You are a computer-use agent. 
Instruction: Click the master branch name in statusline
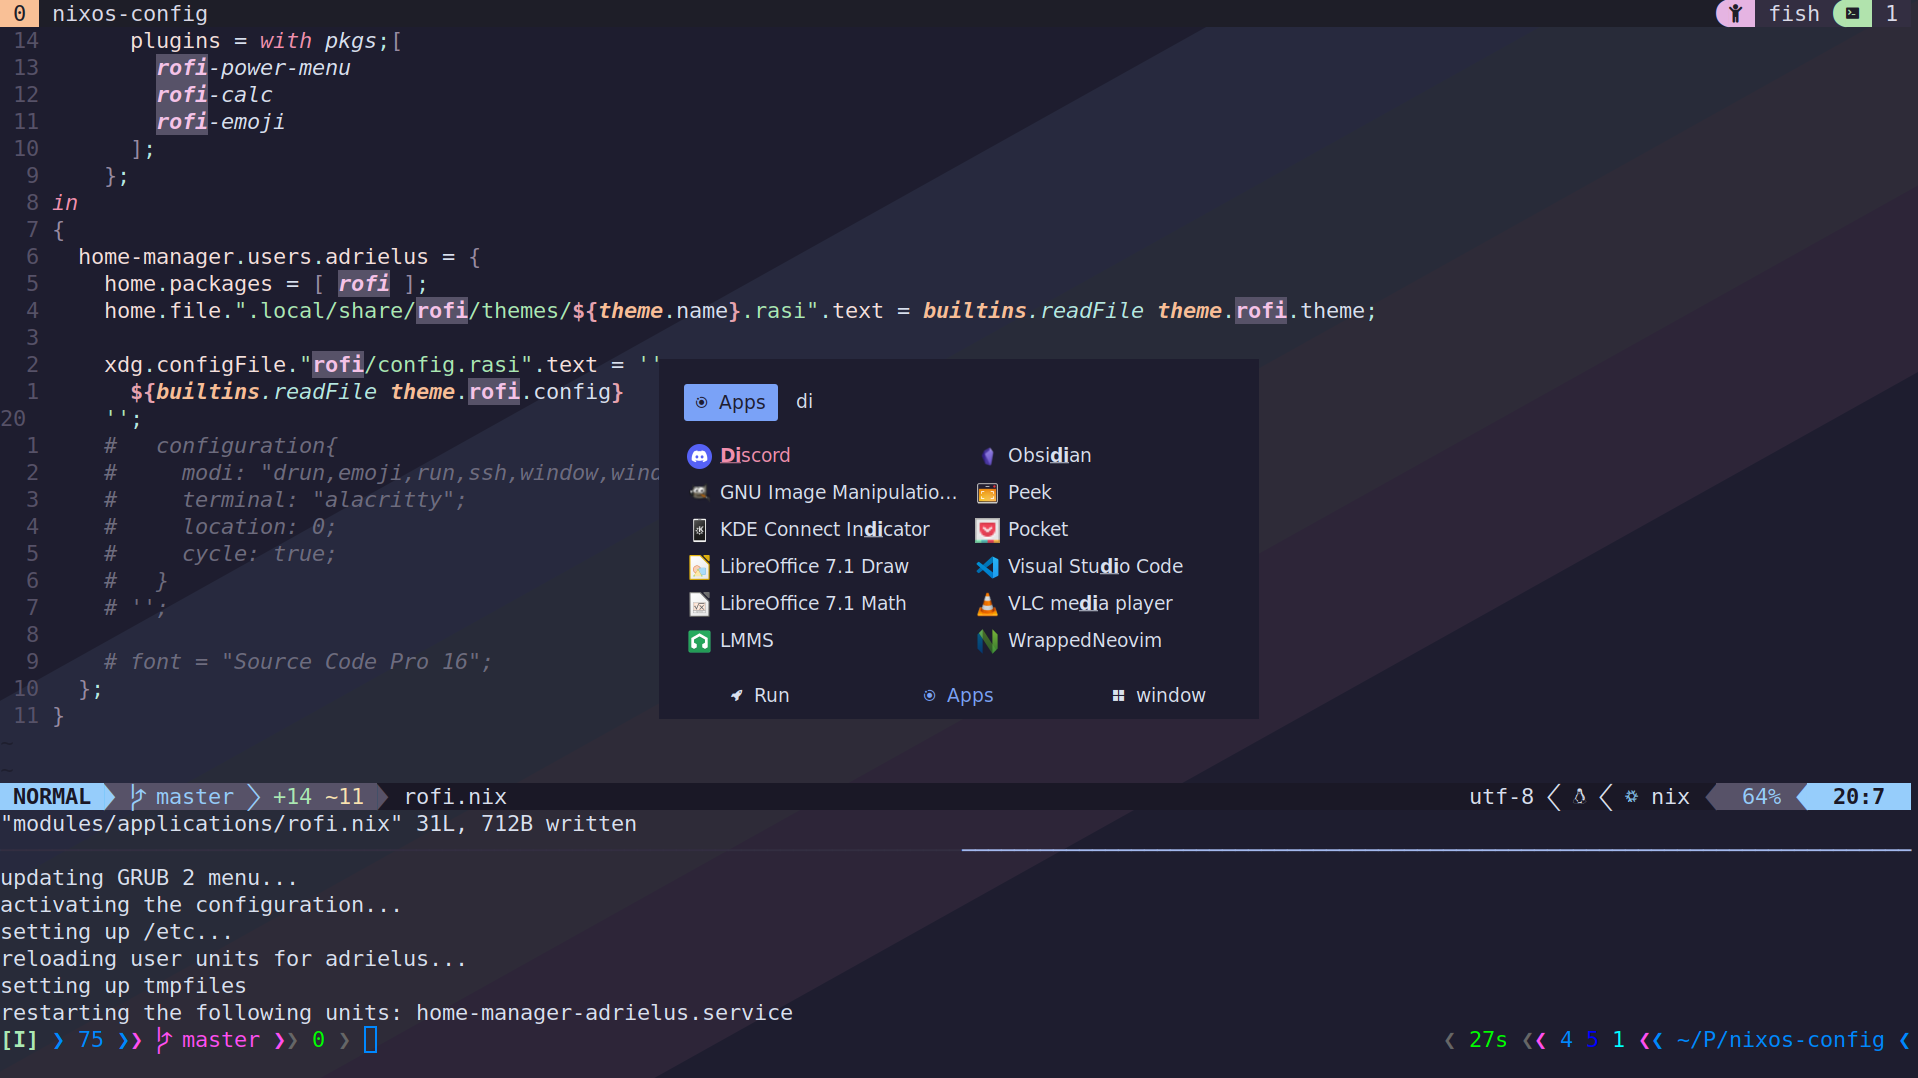coord(195,797)
